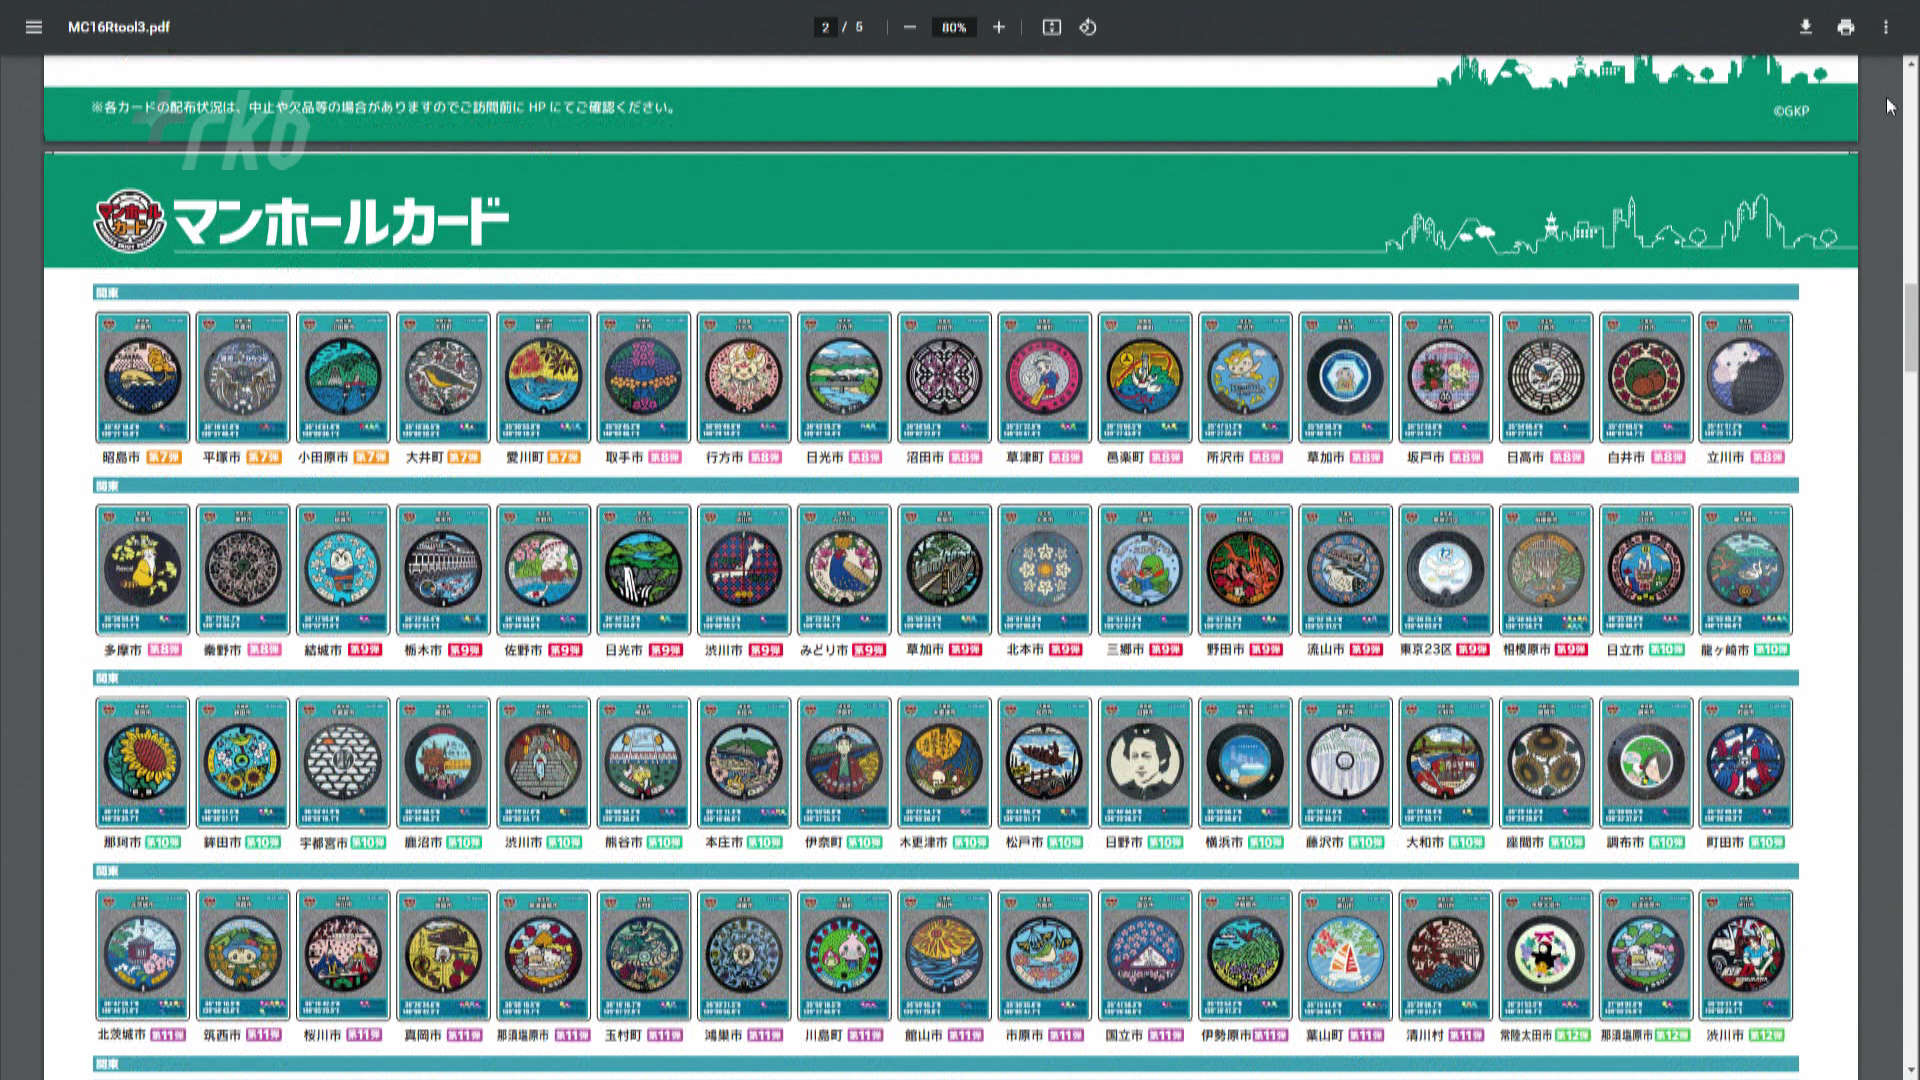
Task: Print the PDF document
Action: (1845, 27)
